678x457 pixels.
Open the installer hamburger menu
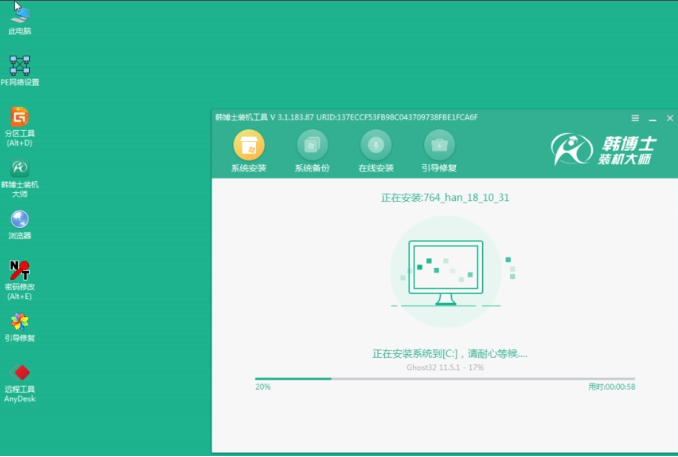point(635,118)
